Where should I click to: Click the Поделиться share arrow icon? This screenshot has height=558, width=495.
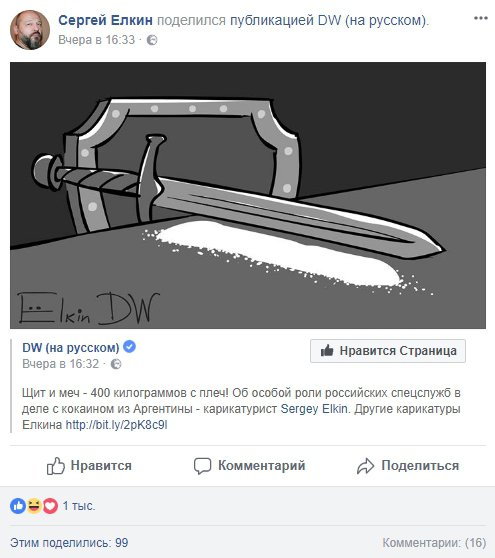pyautogui.click(x=365, y=466)
